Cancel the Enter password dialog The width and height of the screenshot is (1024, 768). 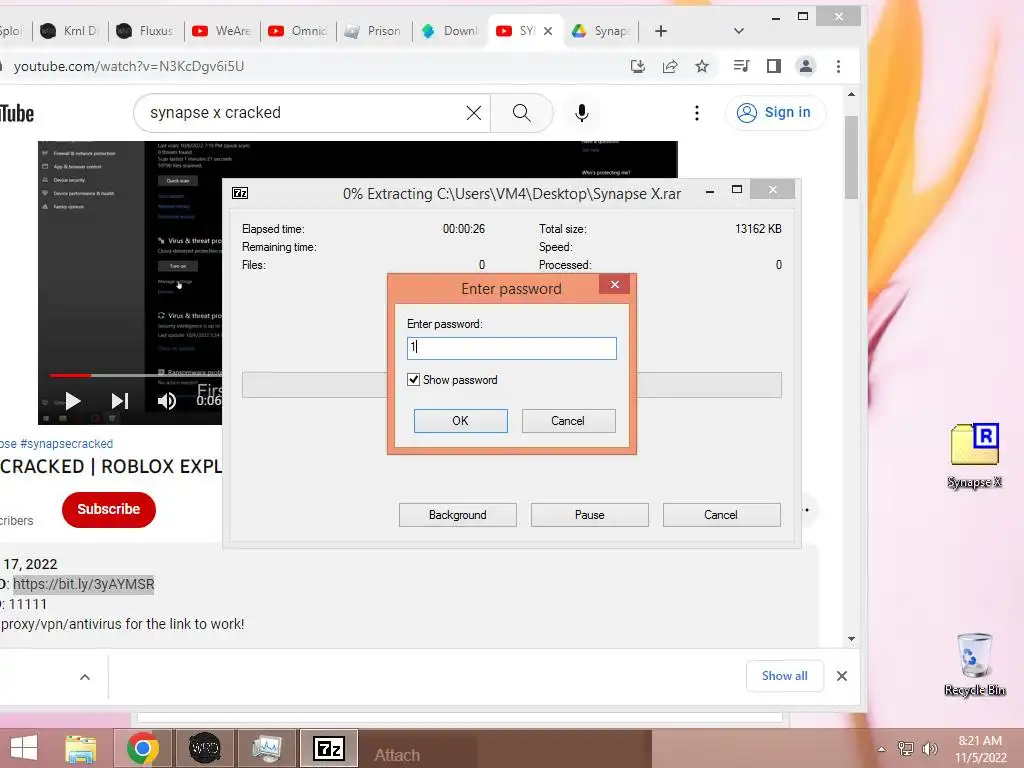[568, 421]
